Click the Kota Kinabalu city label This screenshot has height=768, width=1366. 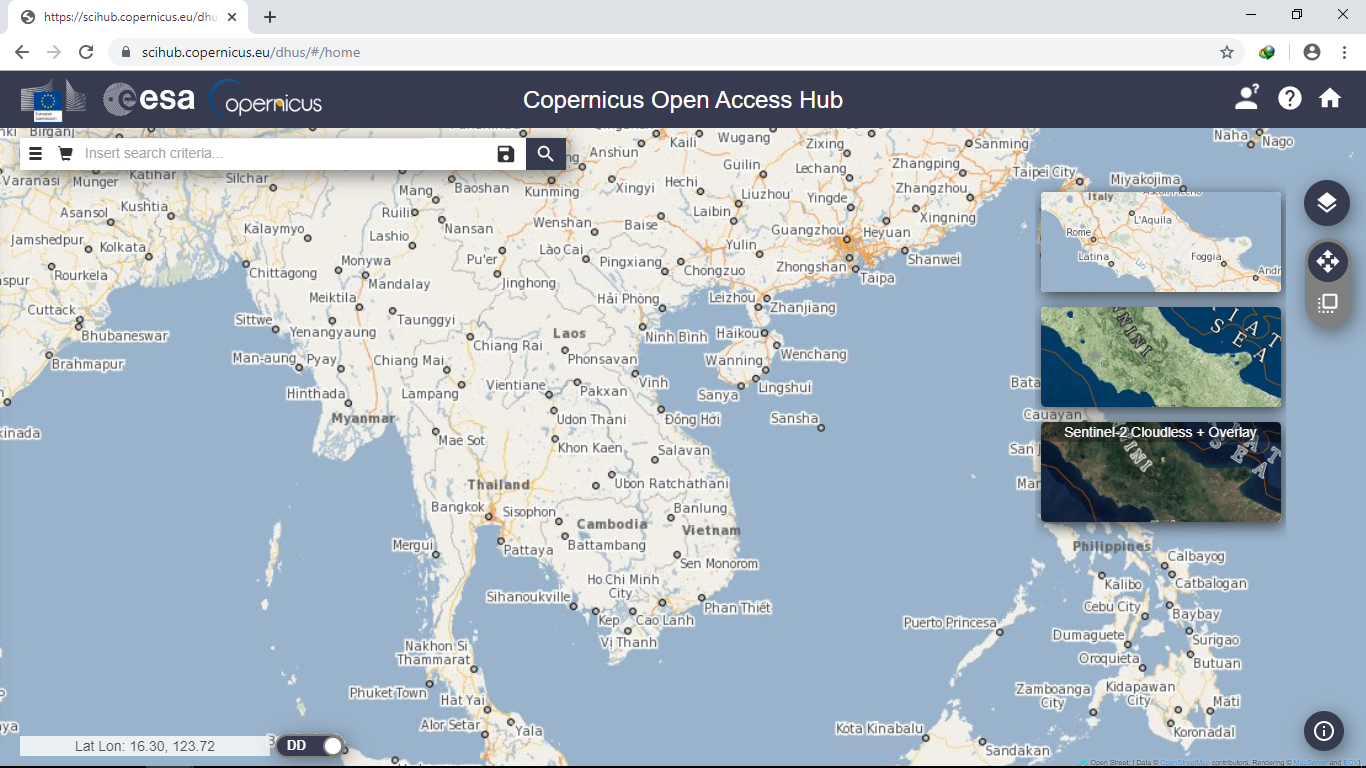(x=880, y=728)
